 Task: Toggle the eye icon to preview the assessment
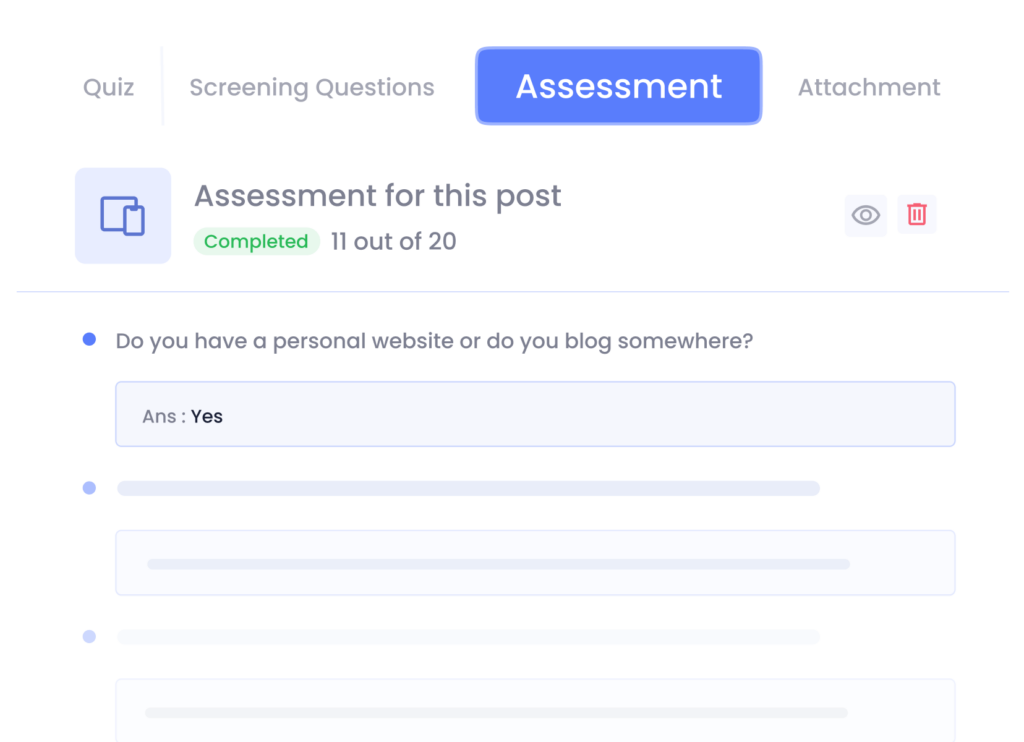(865, 215)
